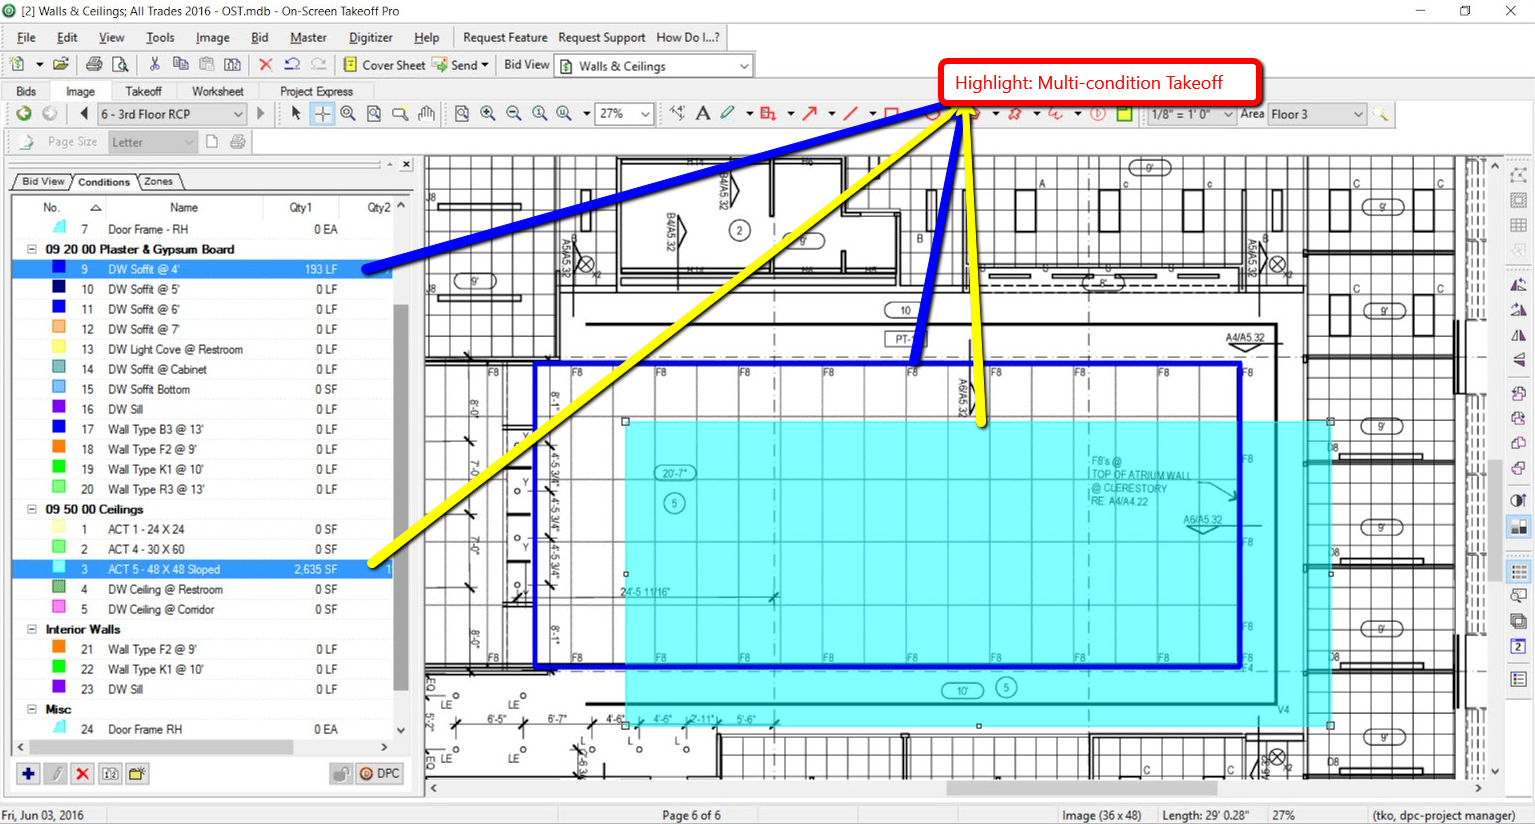Switch to the Bids tab
The width and height of the screenshot is (1535, 824).
pyautogui.click(x=26, y=91)
